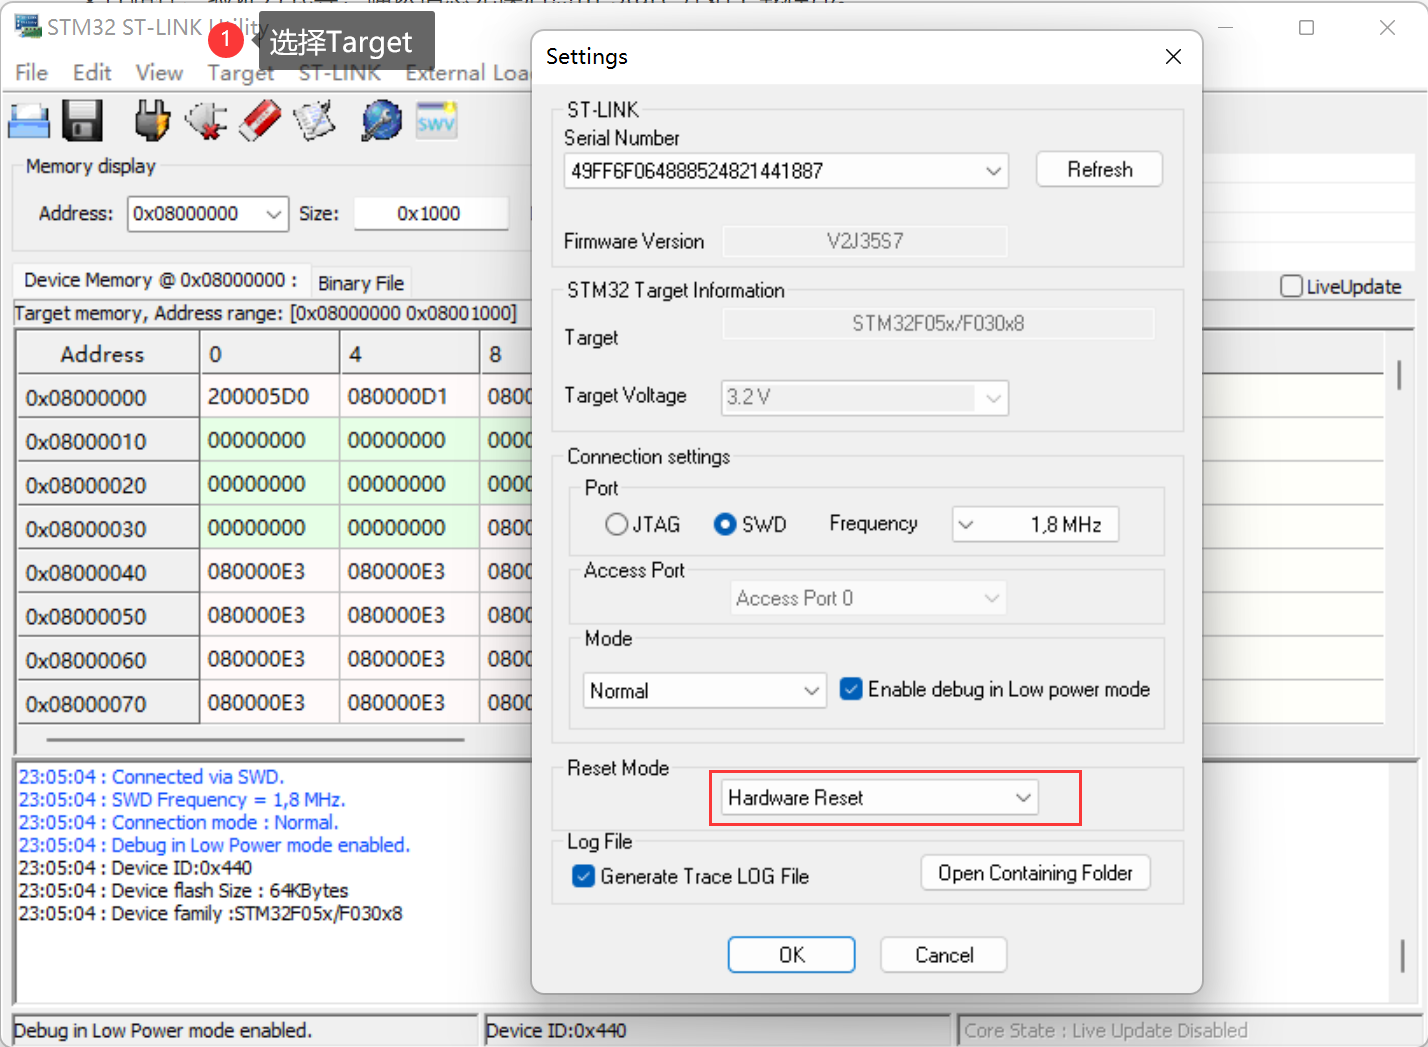
Task: Click the Open file toolbar icon
Action: point(29,122)
